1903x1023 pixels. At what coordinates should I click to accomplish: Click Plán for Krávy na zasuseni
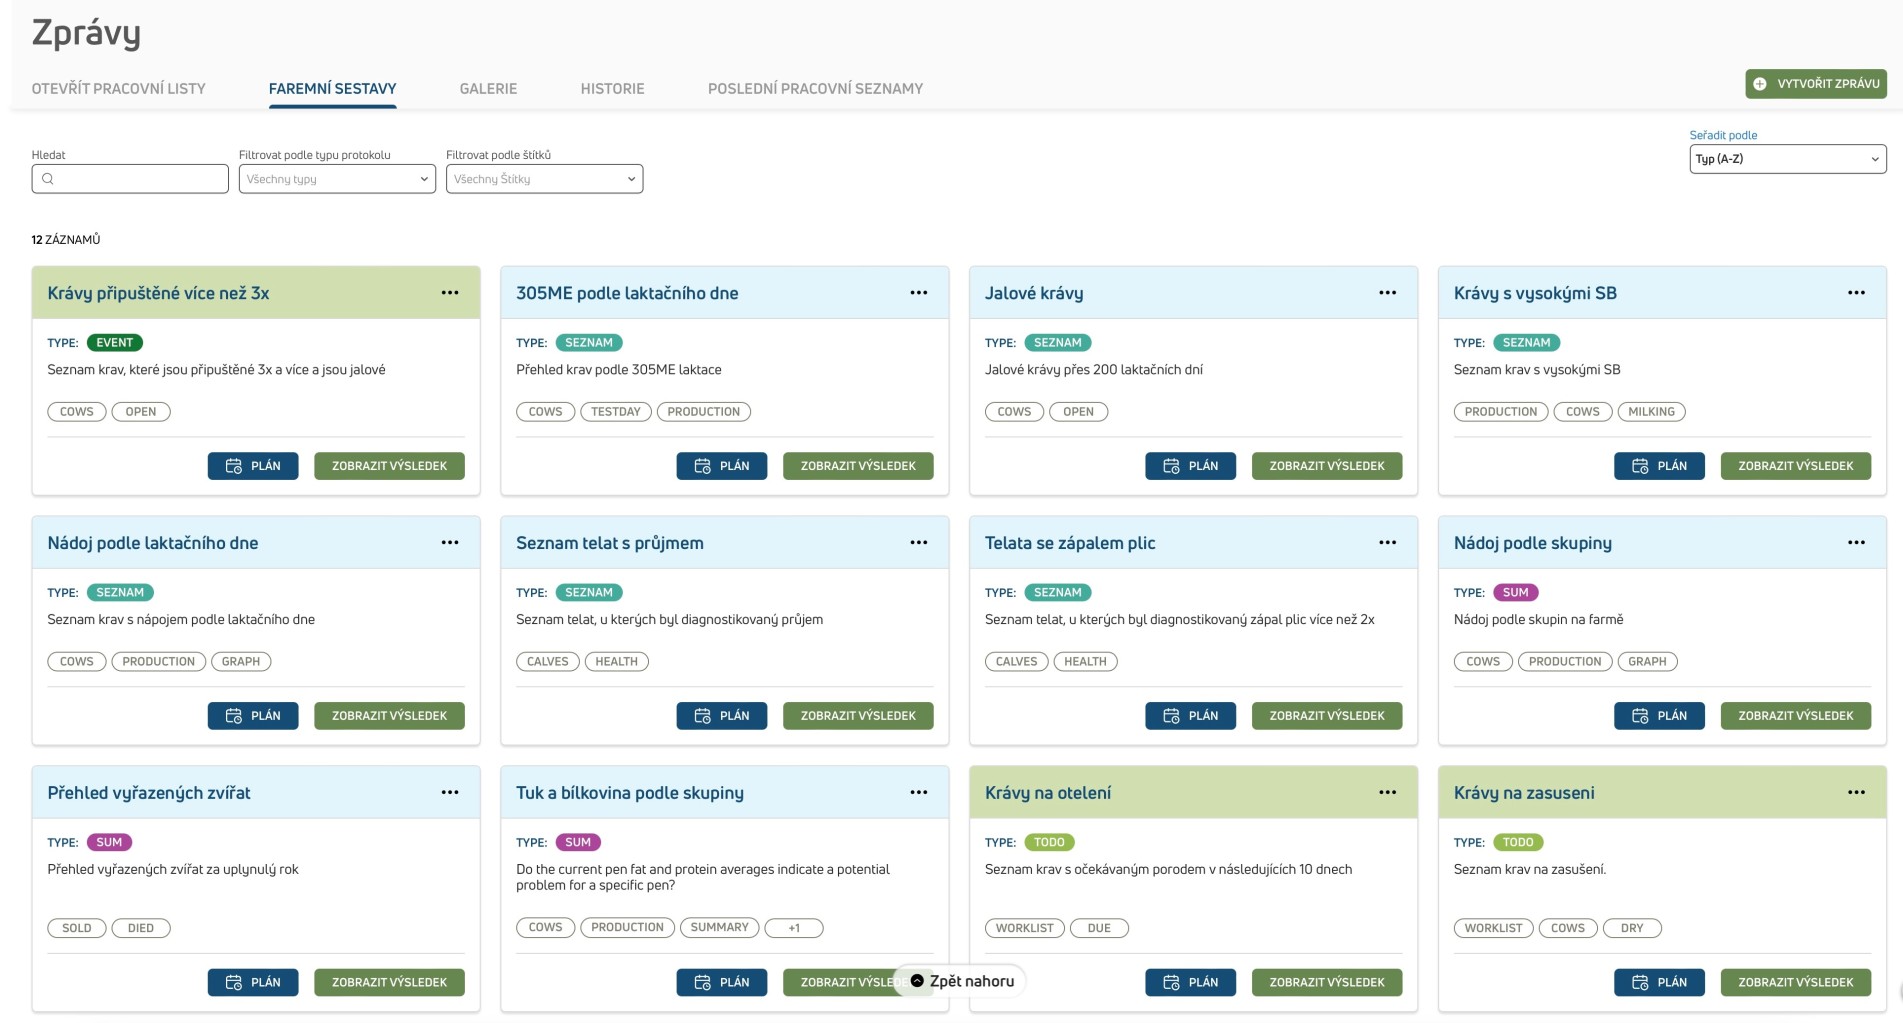point(1660,983)
